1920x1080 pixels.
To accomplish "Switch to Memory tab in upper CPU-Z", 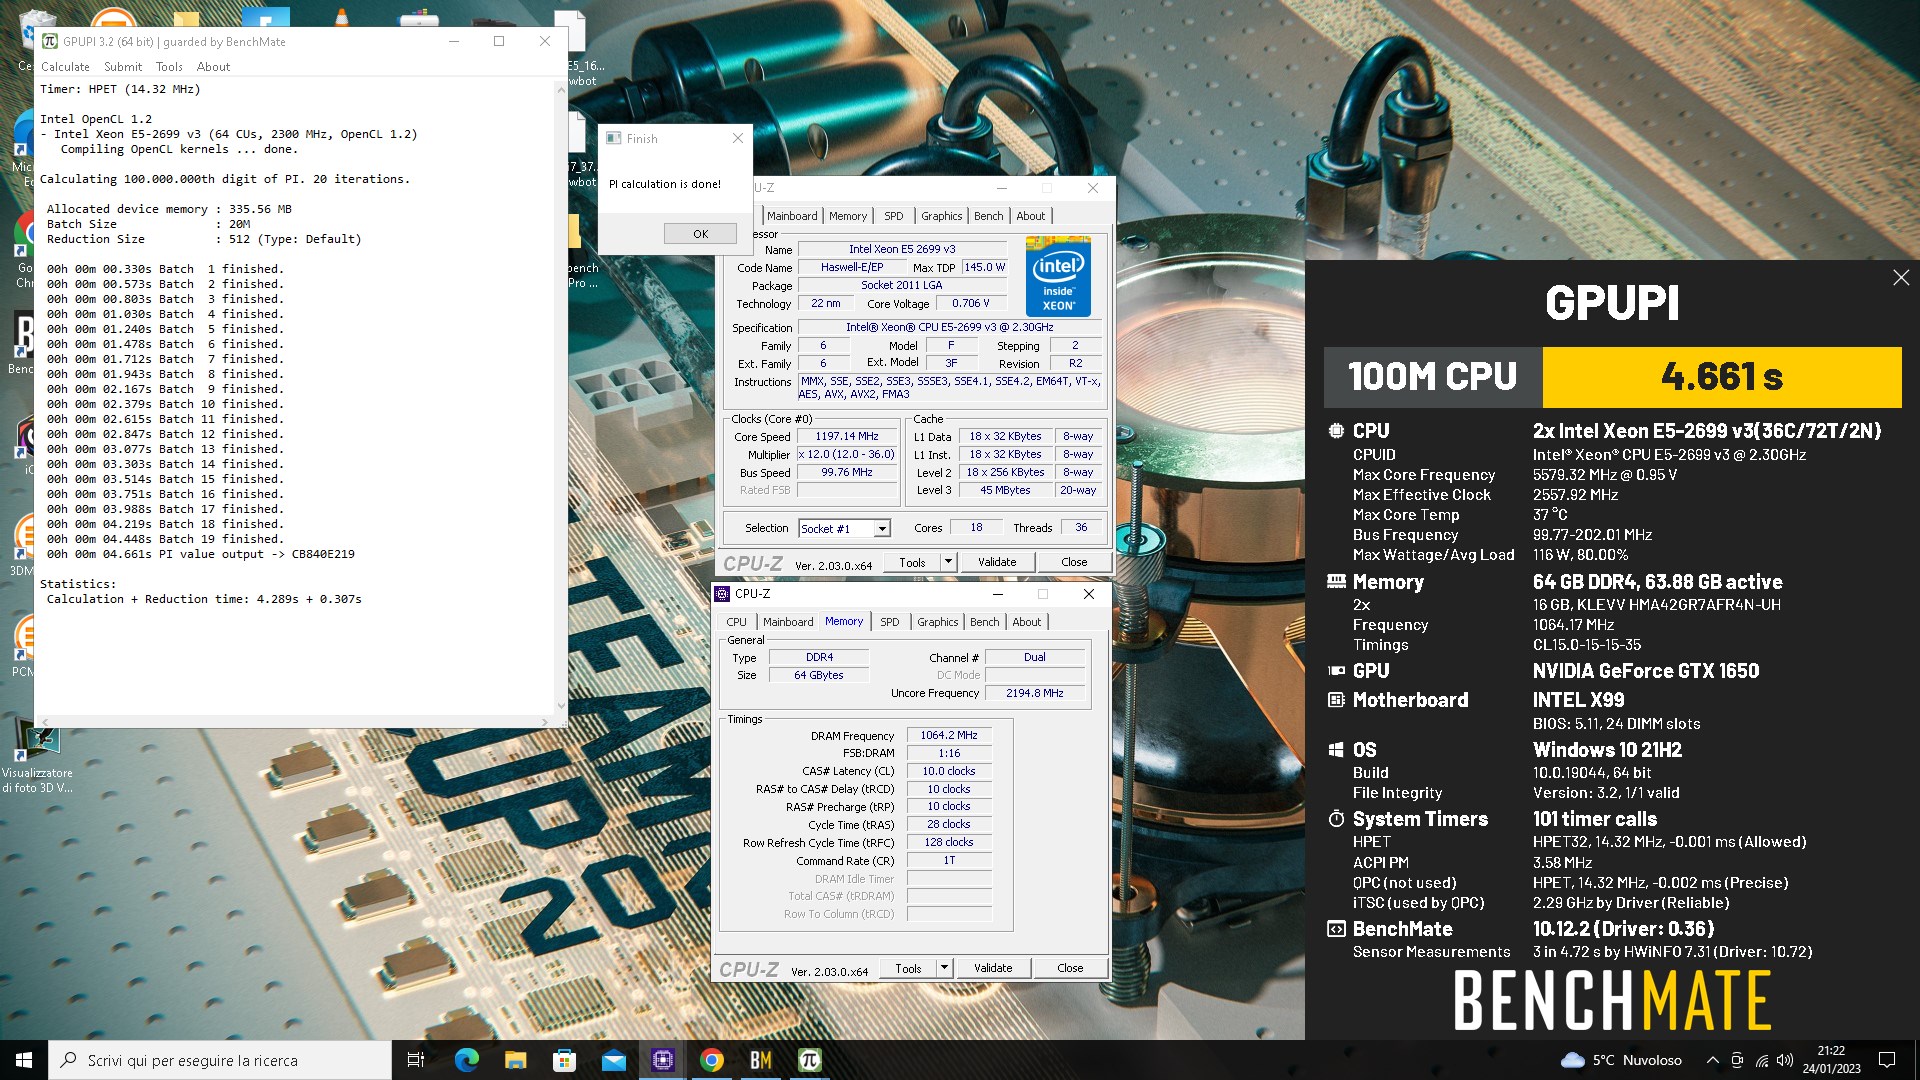I will click(848, 216).
